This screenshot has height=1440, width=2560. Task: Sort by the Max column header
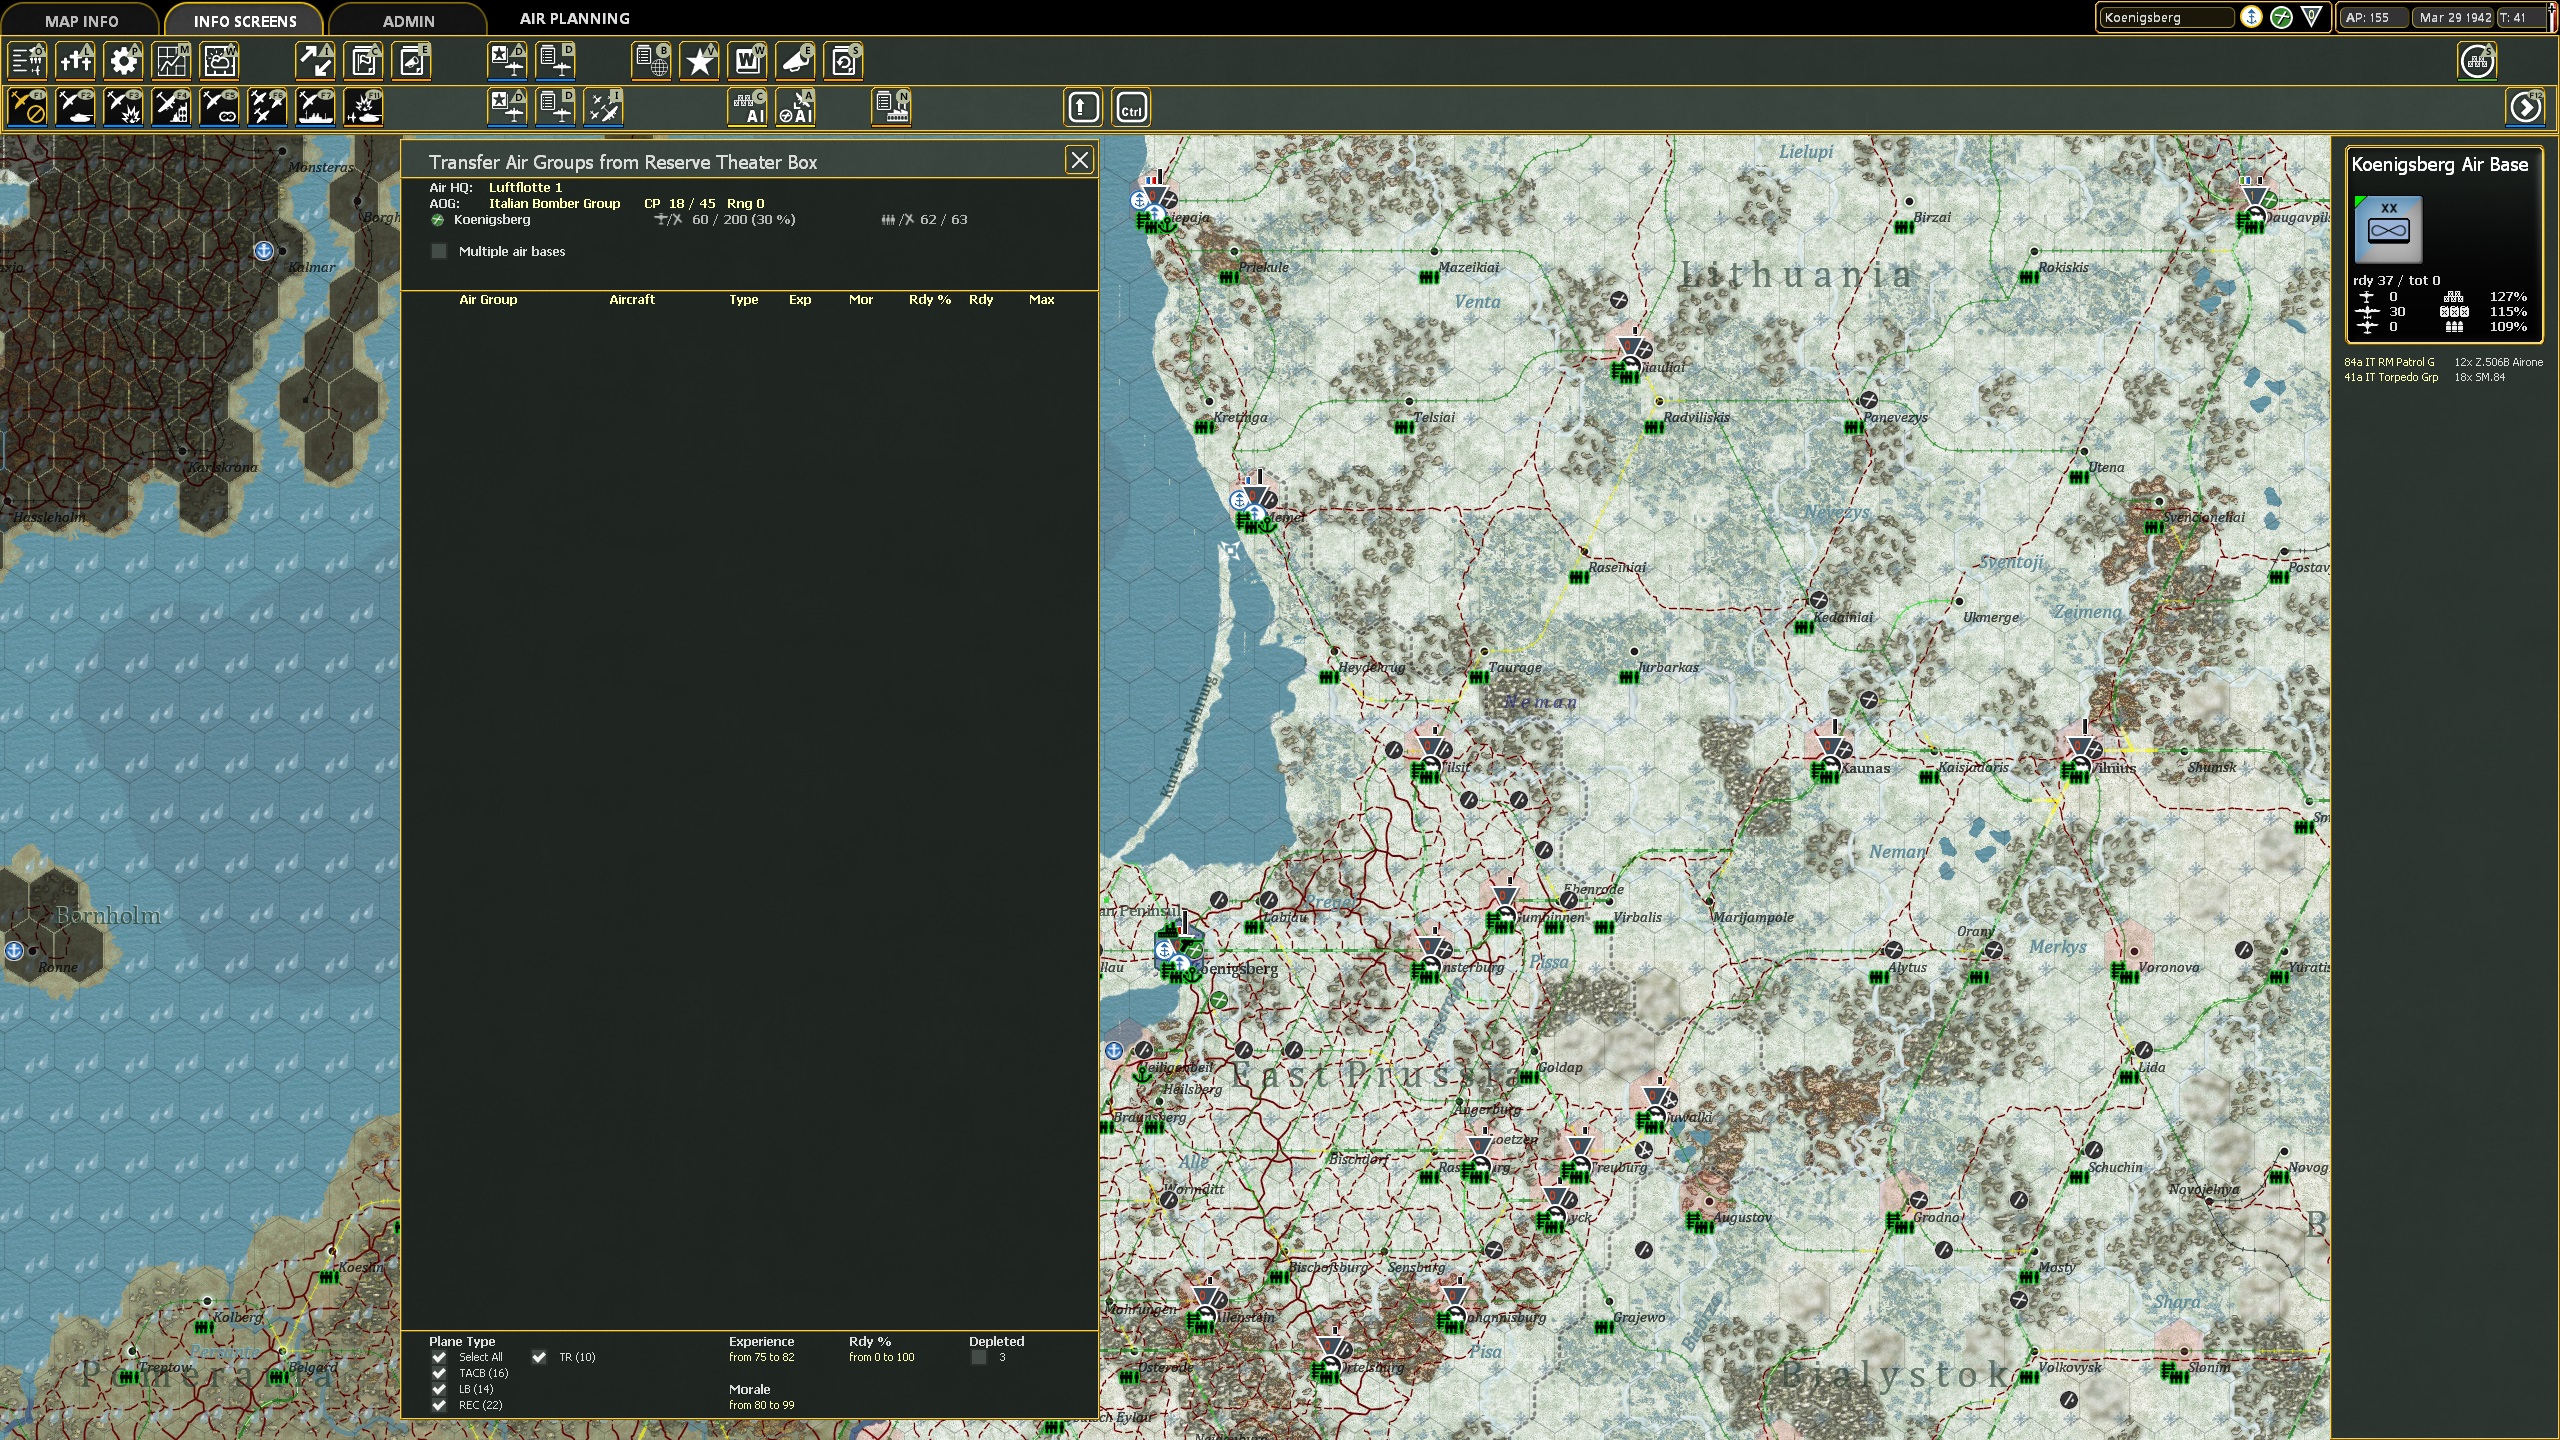pyautogui.click(x=1041, y=299)
